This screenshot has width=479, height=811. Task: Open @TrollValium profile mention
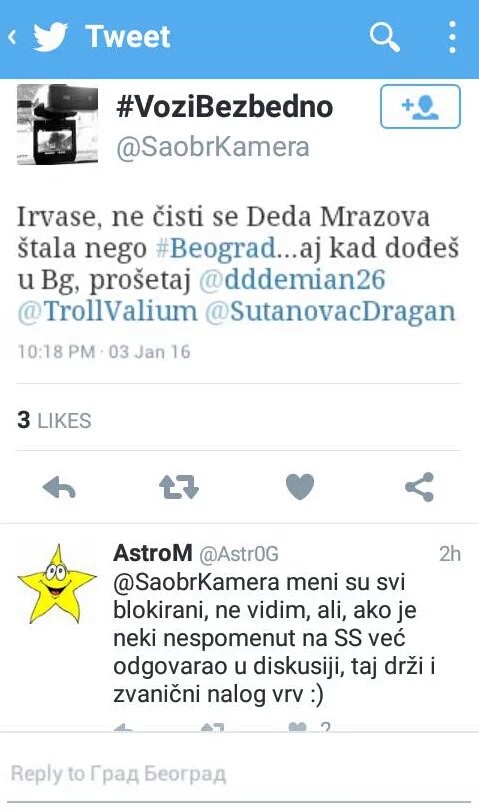click(108, 311)
